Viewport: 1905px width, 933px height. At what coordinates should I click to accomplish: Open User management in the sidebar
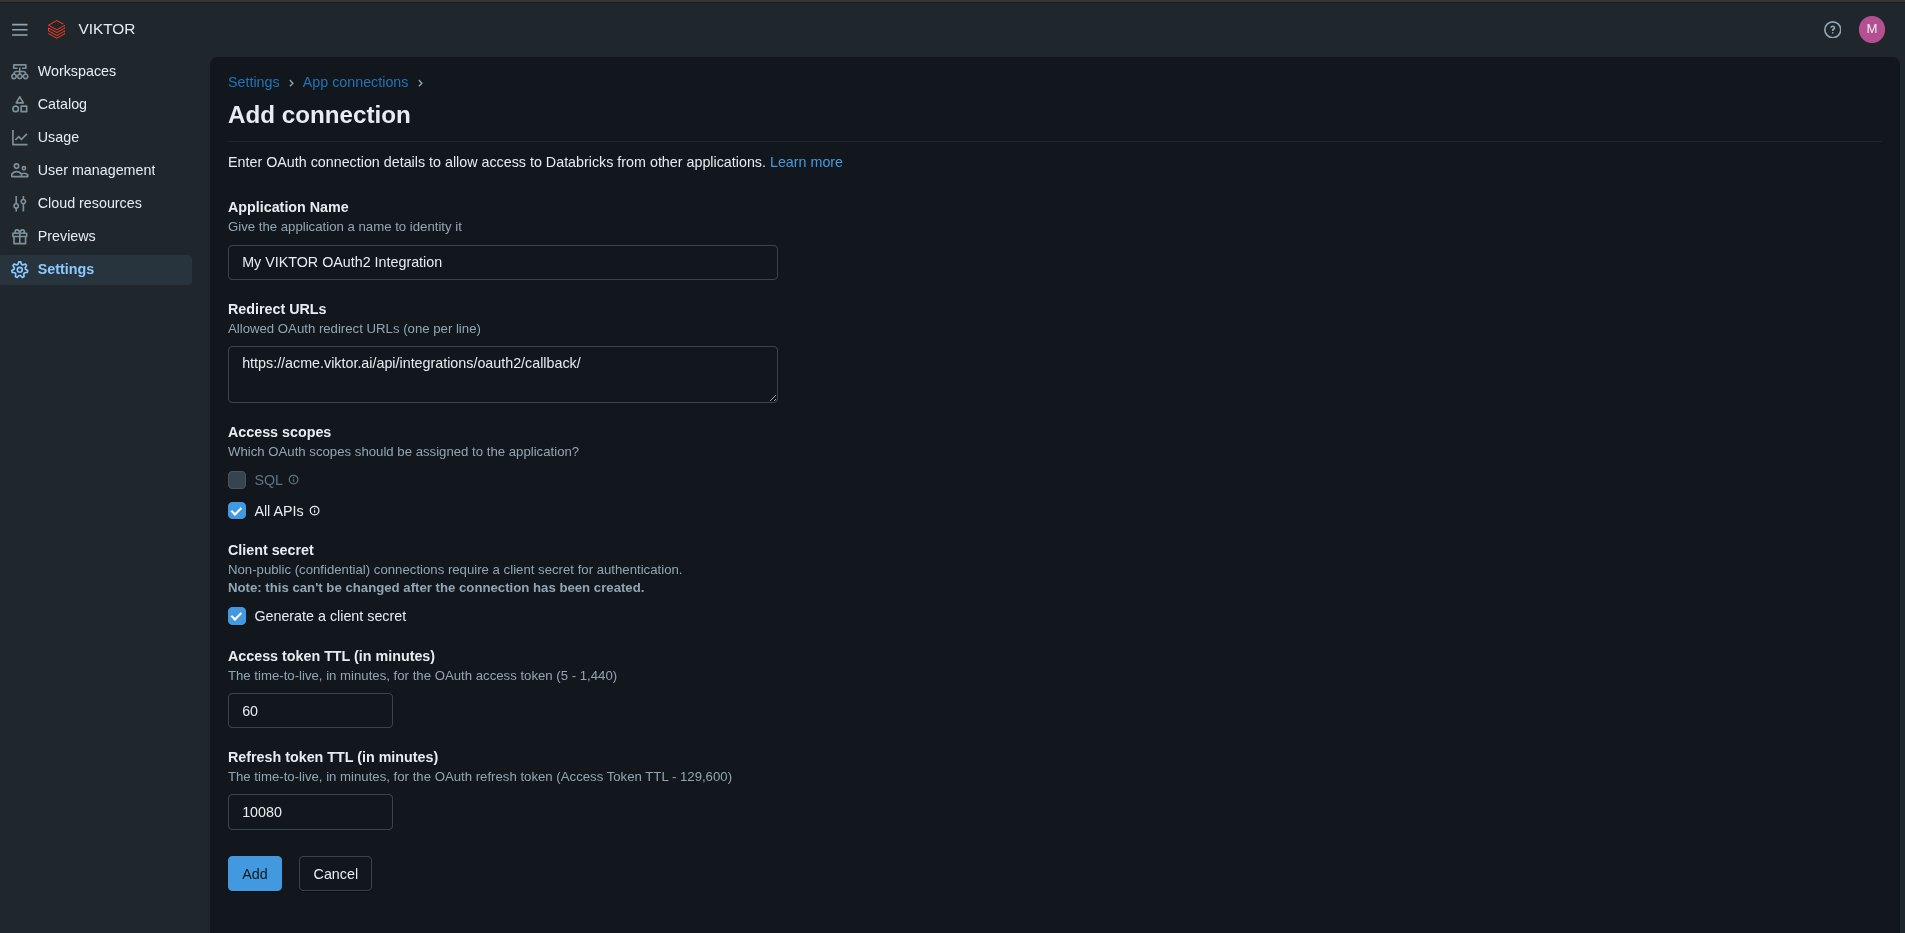coord(96,170)
